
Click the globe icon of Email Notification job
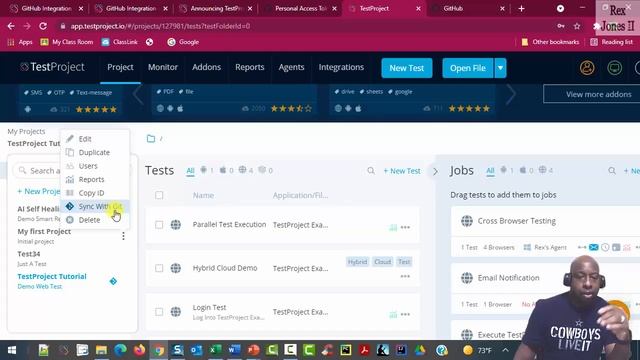point(467,278)
